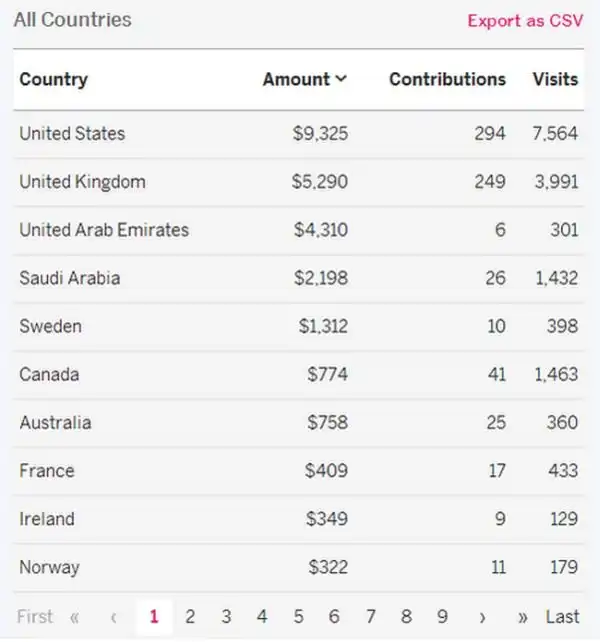Viewport: 600px width, 642px height.
Task: Navigate to page 9
Action: pos(442,617)
